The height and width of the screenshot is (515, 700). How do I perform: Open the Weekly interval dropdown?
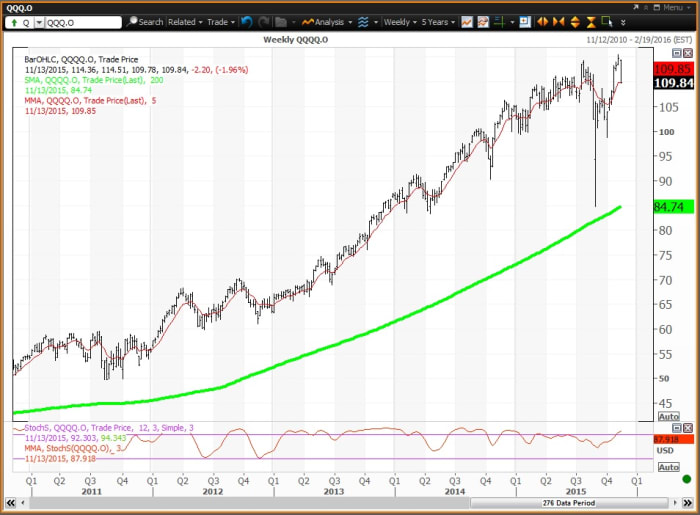[x=400, y=21]
